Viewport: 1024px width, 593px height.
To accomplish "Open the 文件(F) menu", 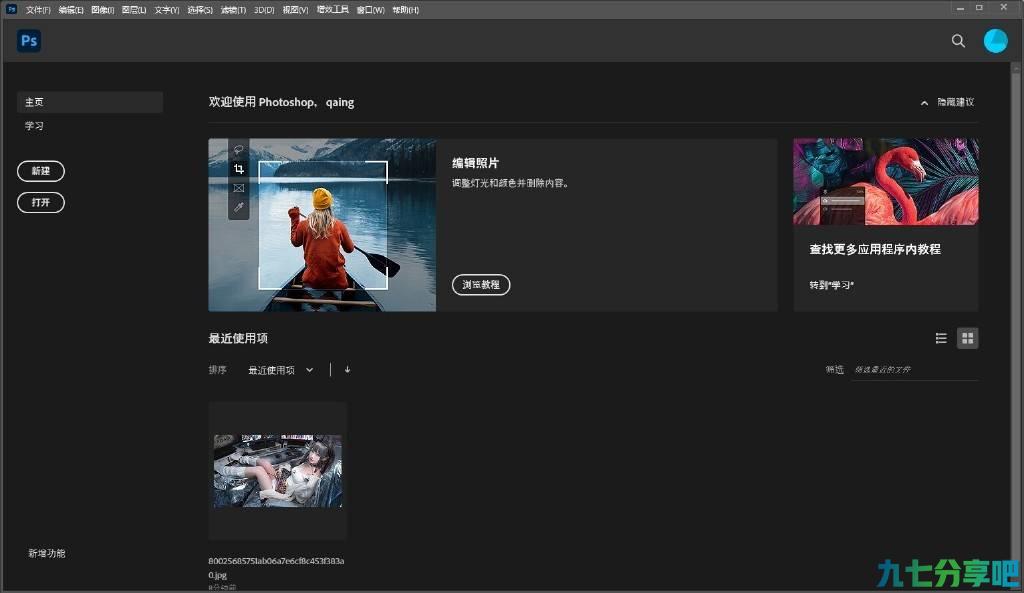I will 38,10.
